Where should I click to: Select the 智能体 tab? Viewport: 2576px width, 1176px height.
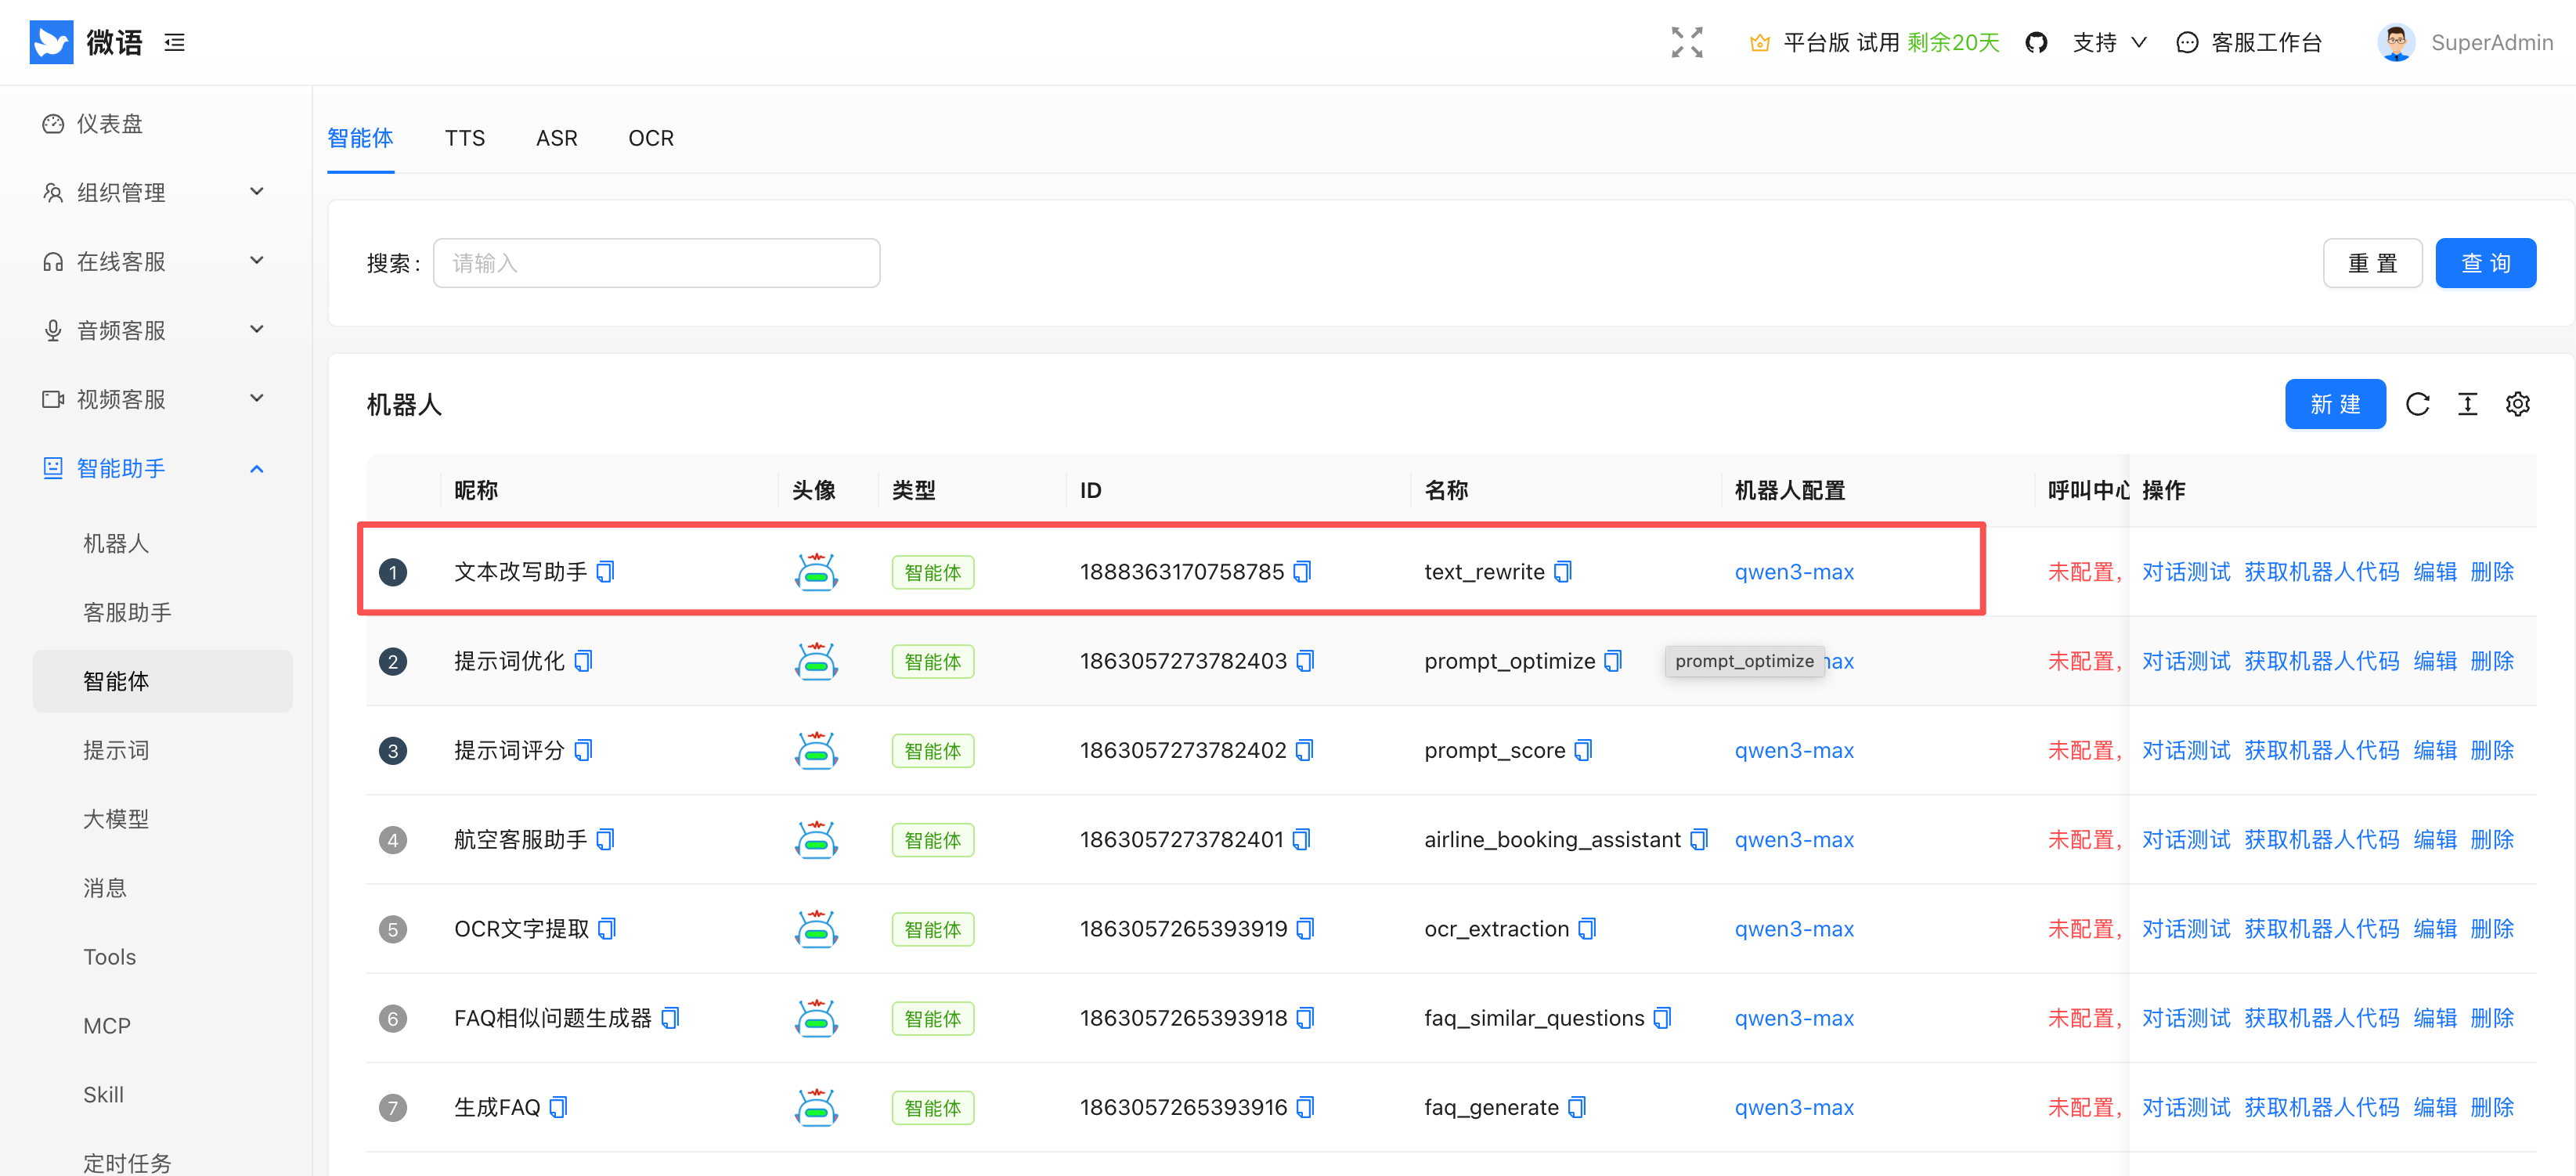click(x=361, y=138)
